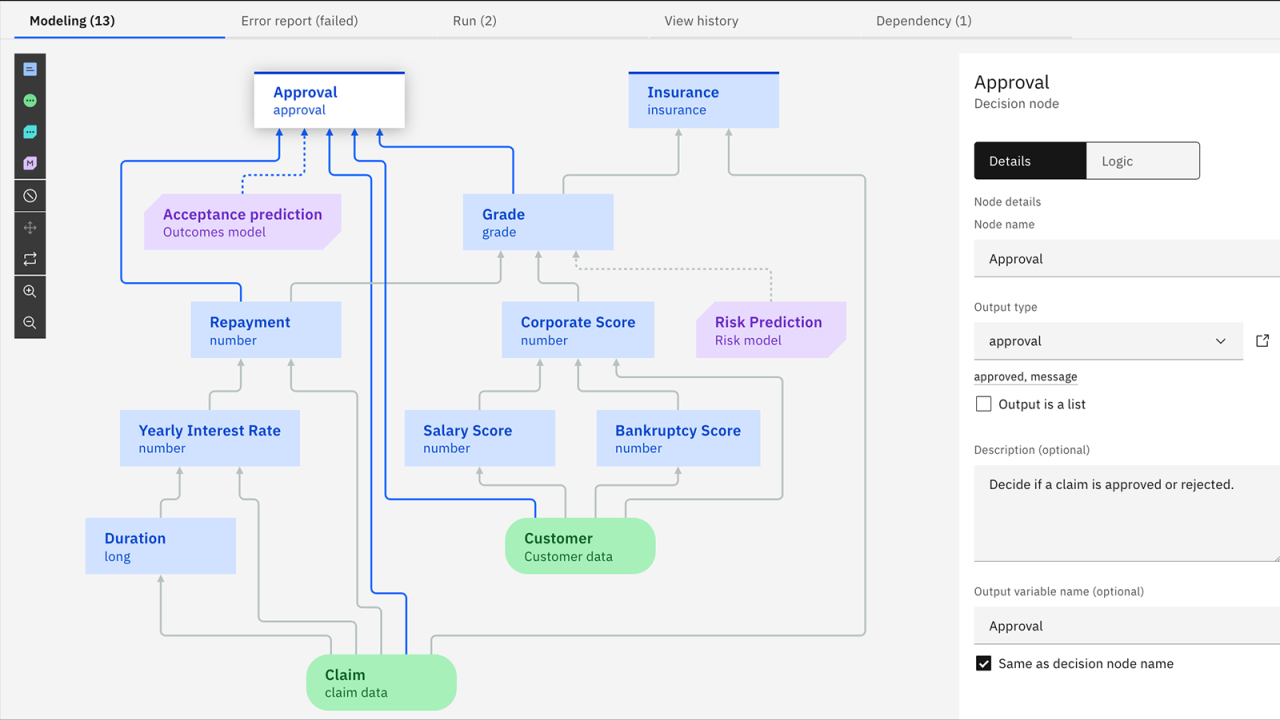Click the auto-arrange layout icon

[x=29, y=258]
